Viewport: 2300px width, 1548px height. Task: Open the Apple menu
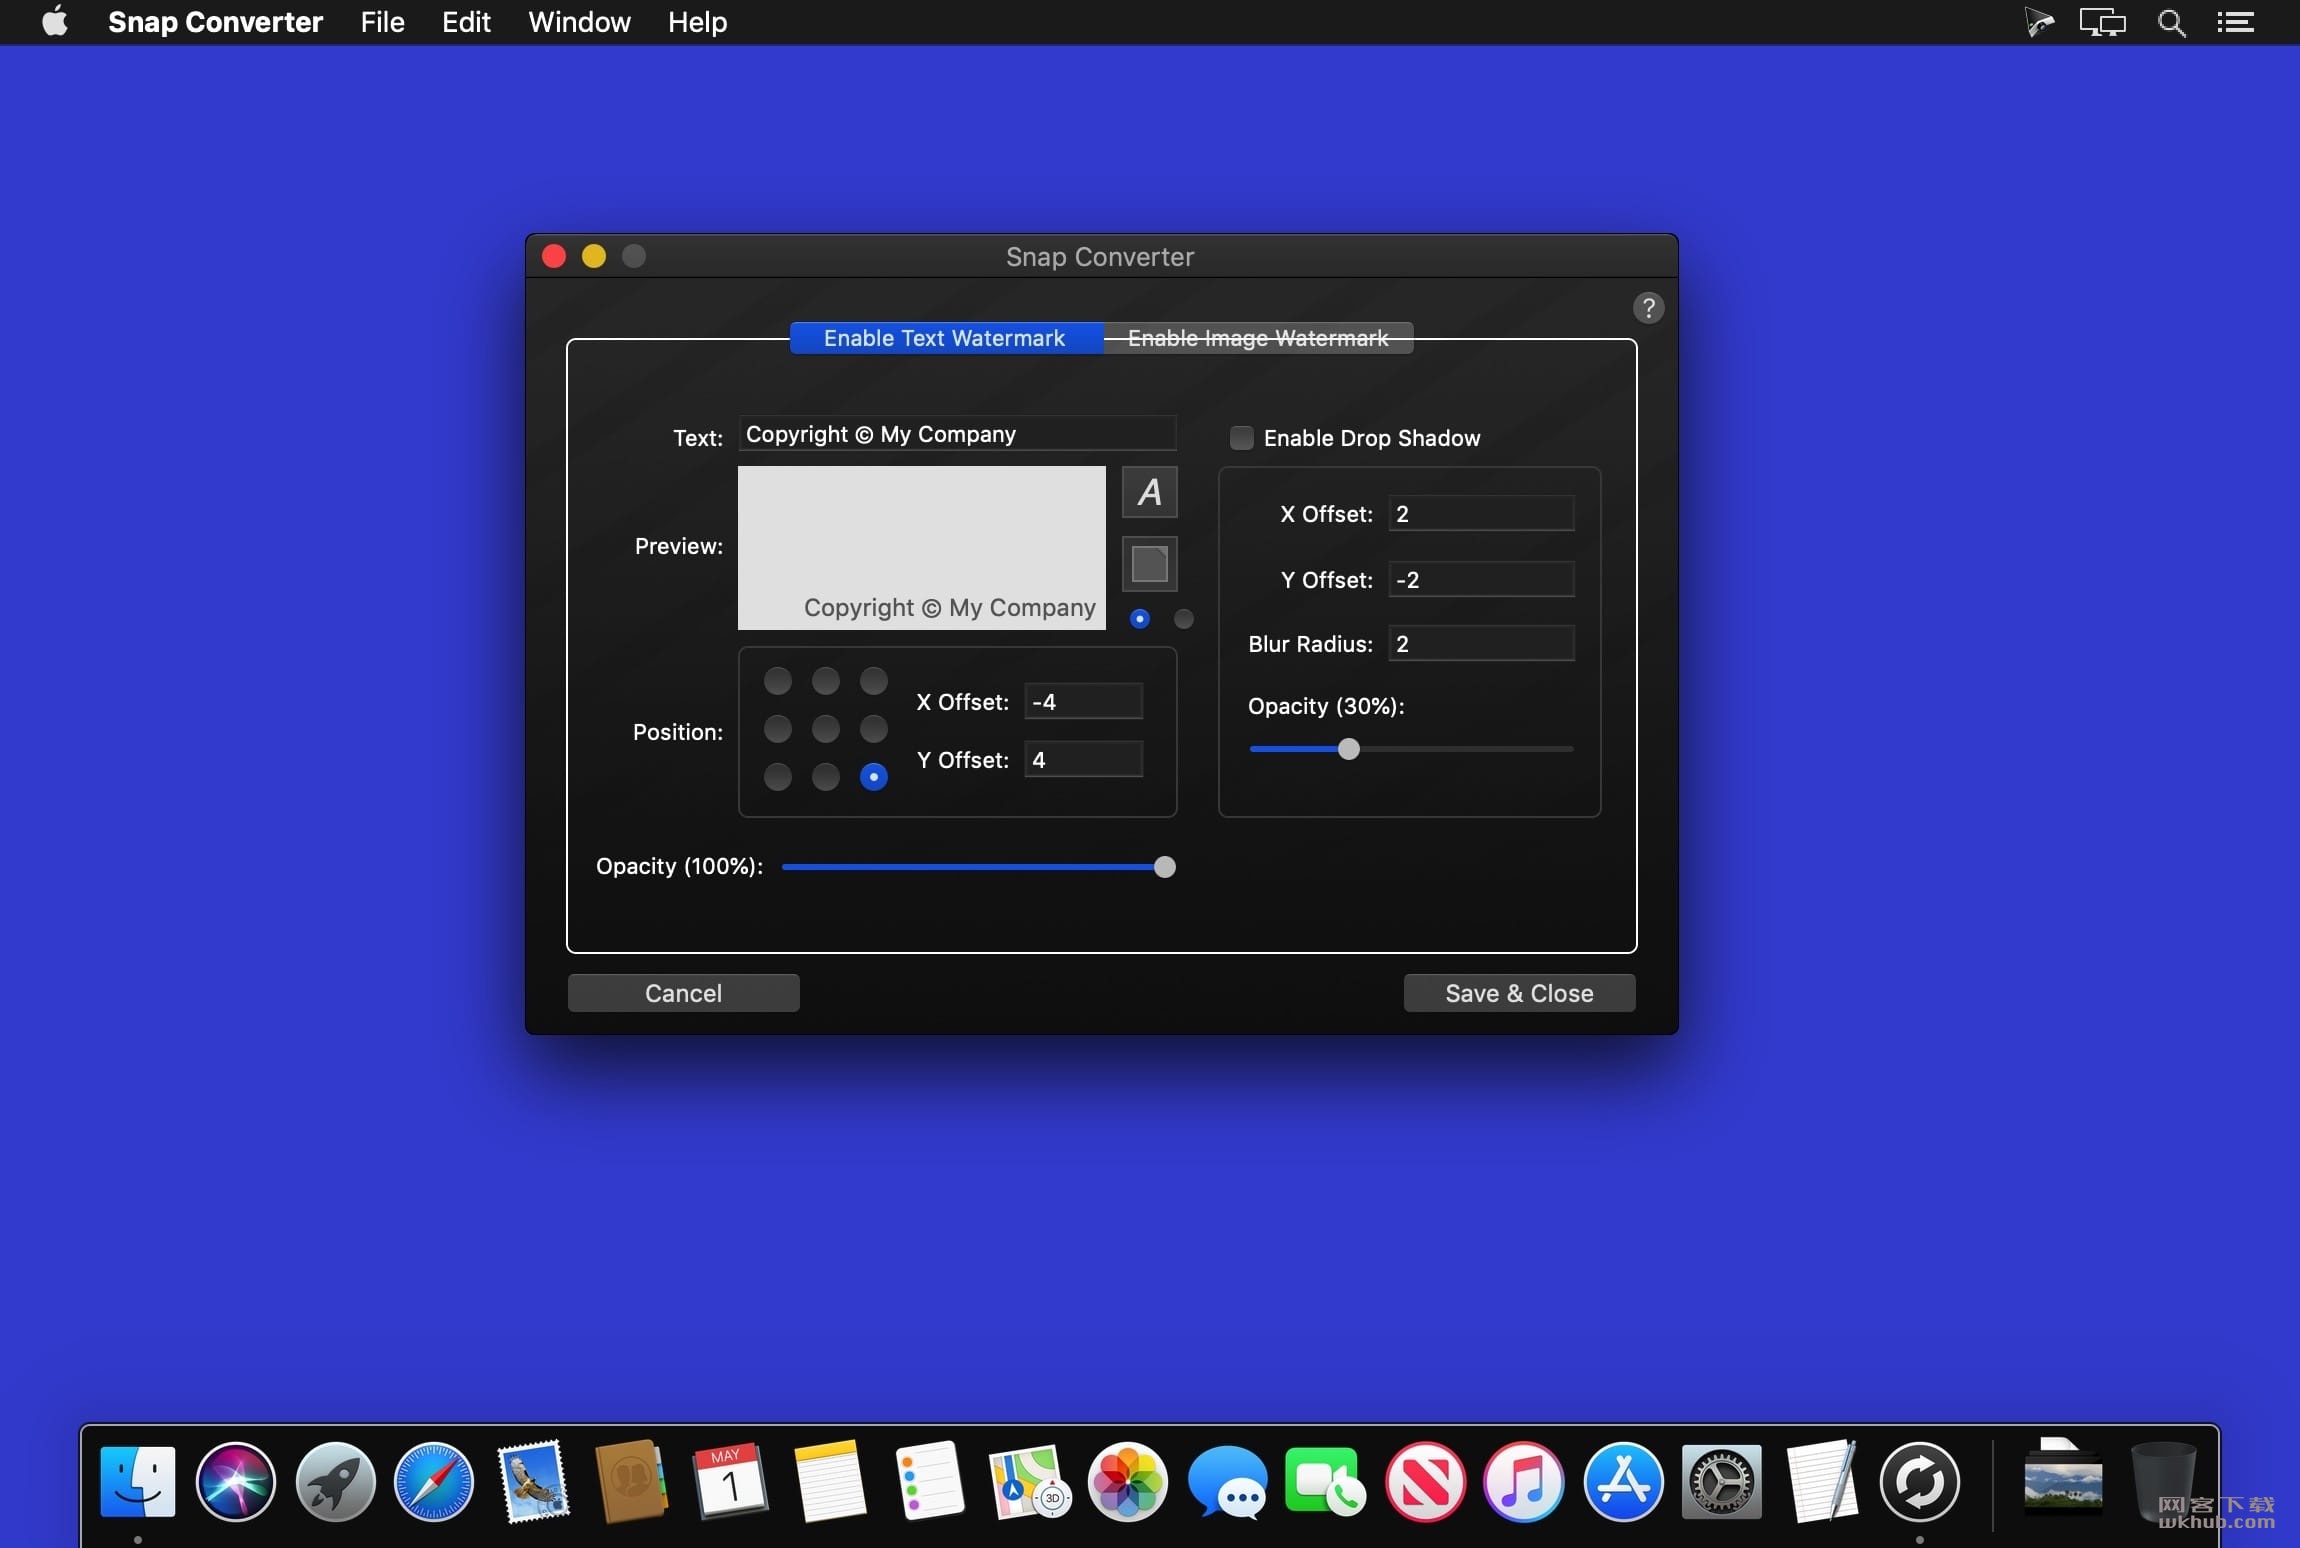coord(55,21)
